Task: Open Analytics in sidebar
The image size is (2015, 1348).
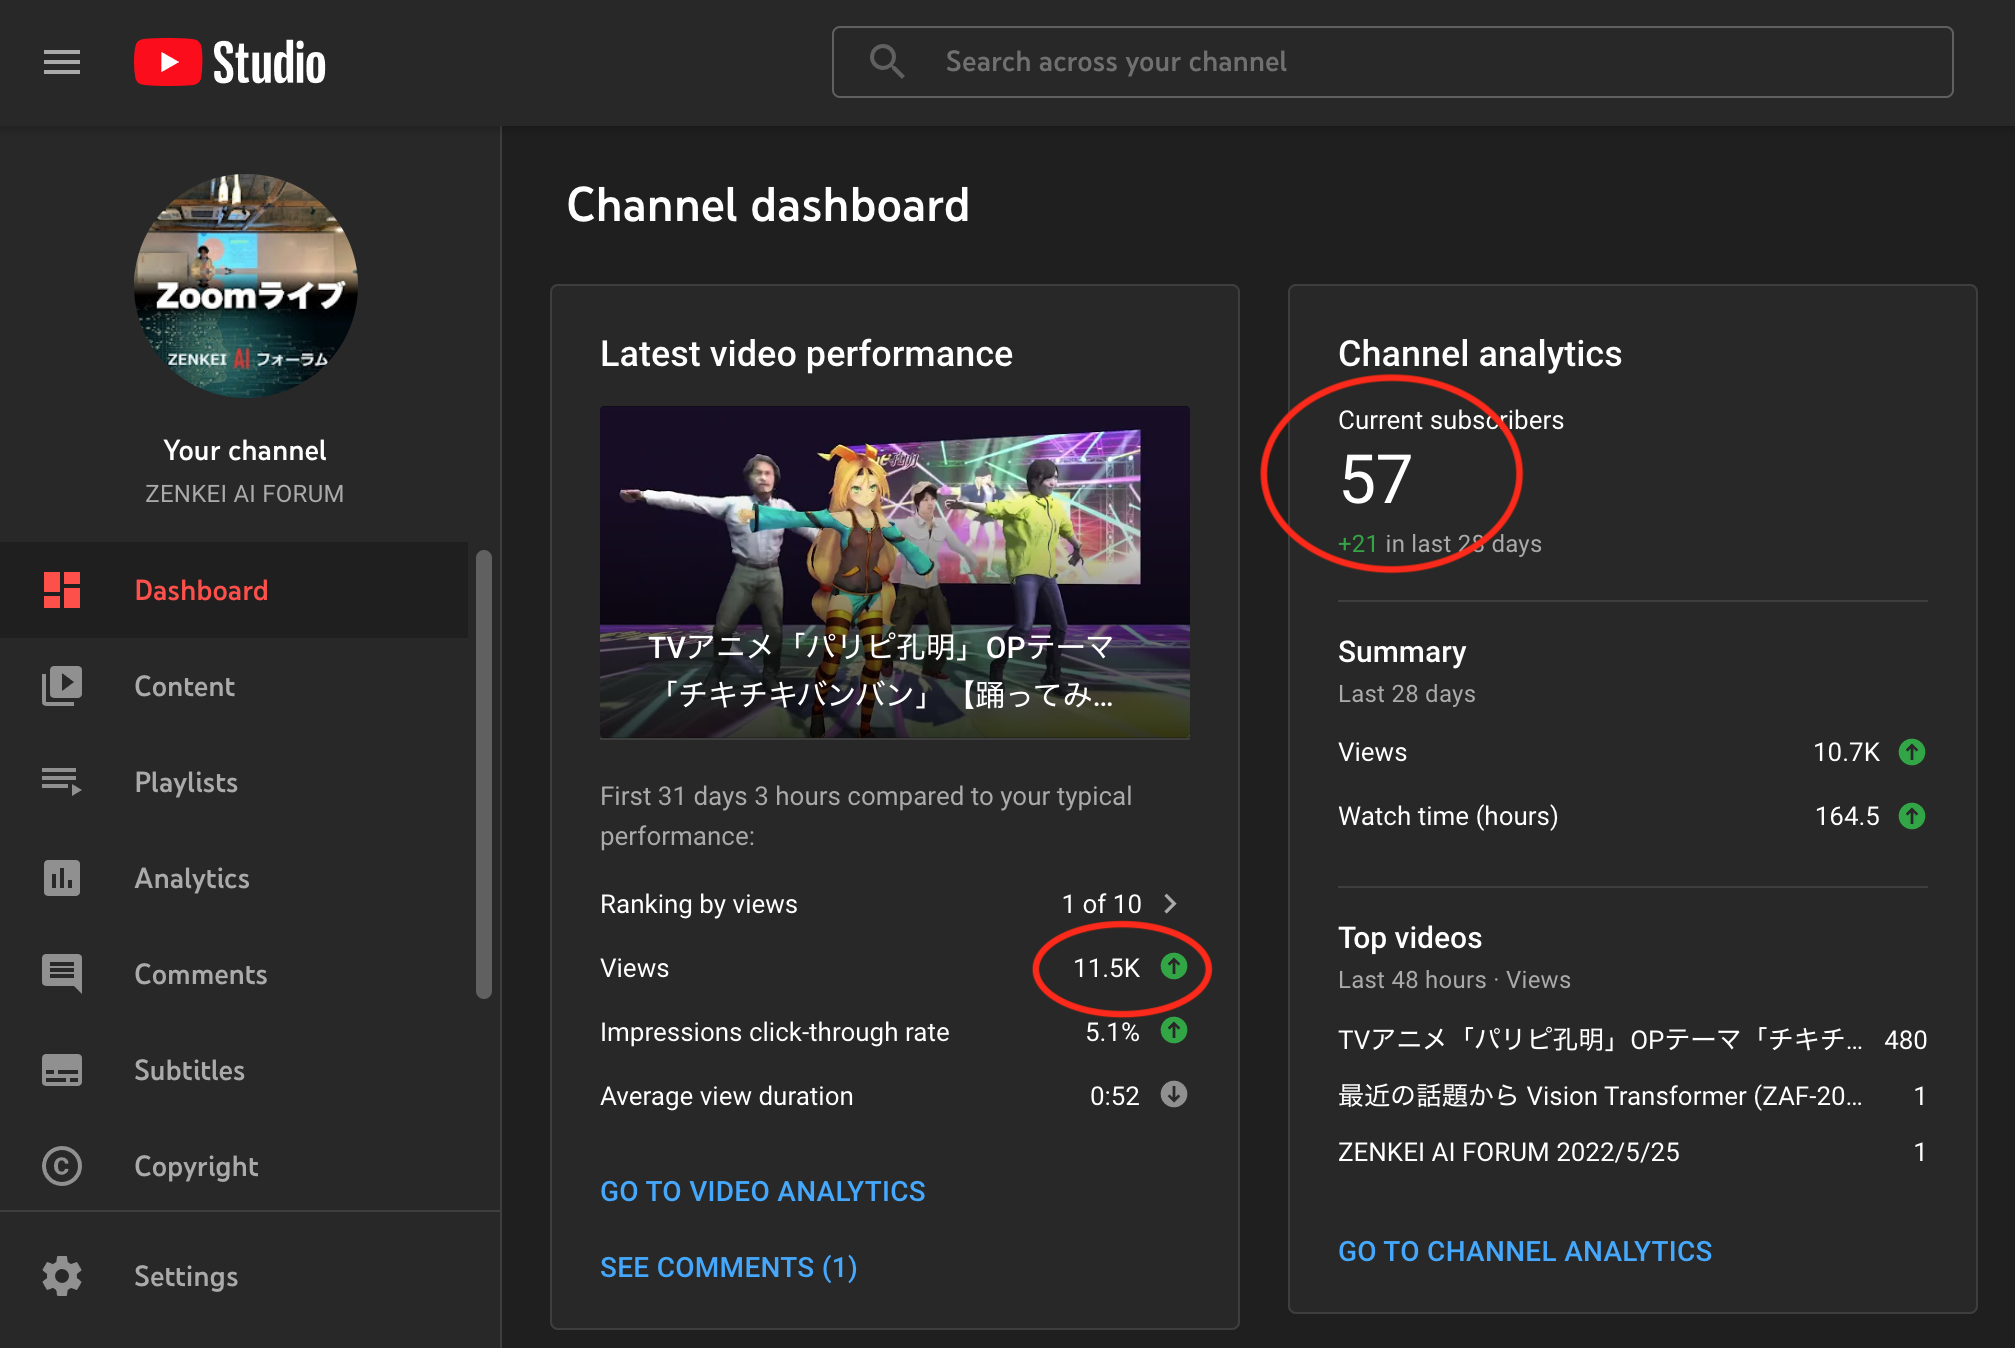Action: coord(234,878)
